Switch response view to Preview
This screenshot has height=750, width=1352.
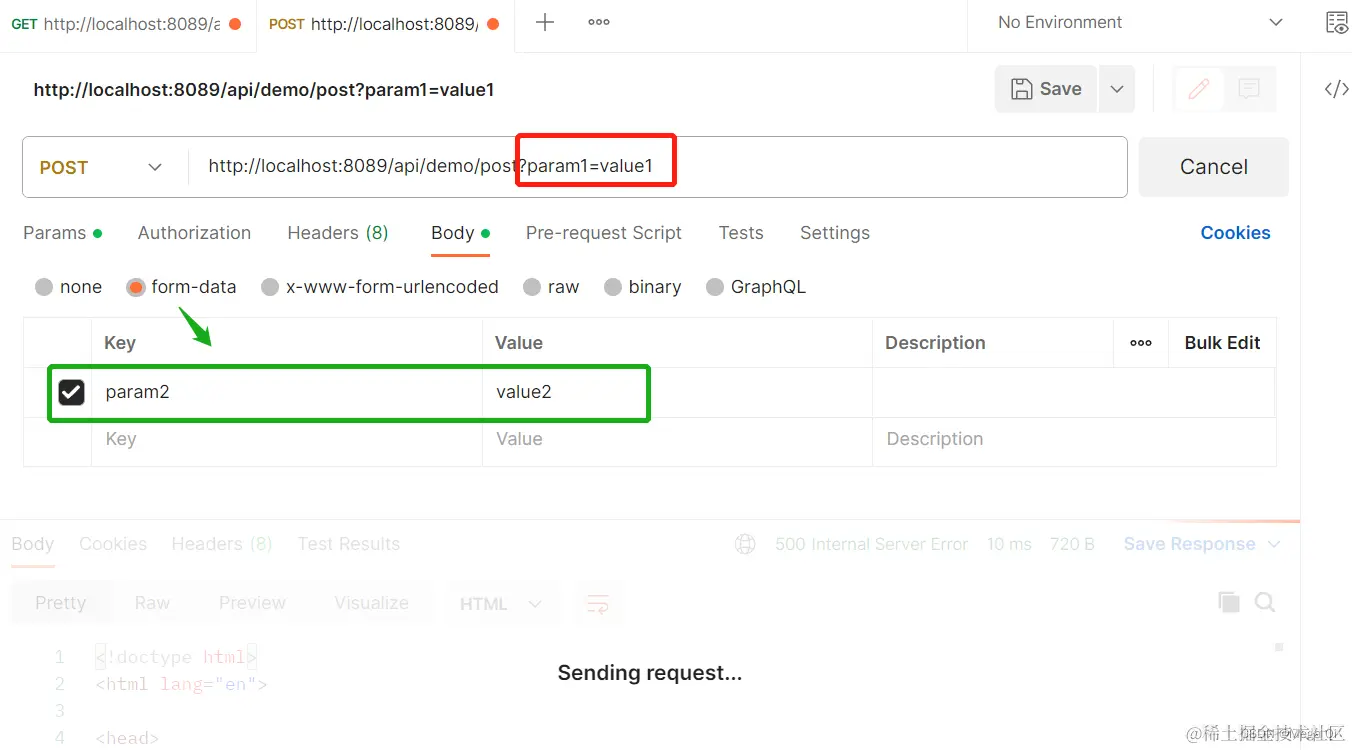click(x=252, y=603)
